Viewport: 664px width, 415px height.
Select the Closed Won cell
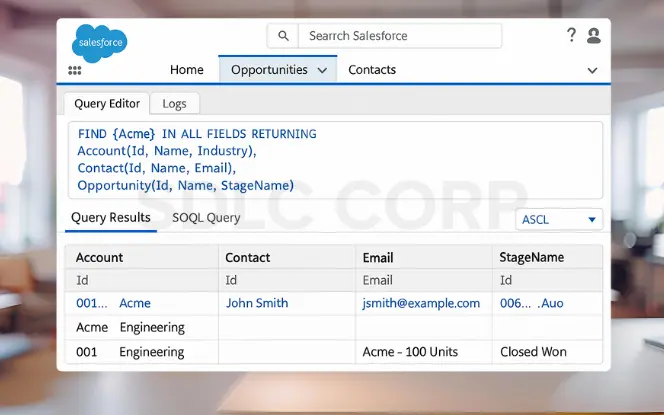coord(548,351)
